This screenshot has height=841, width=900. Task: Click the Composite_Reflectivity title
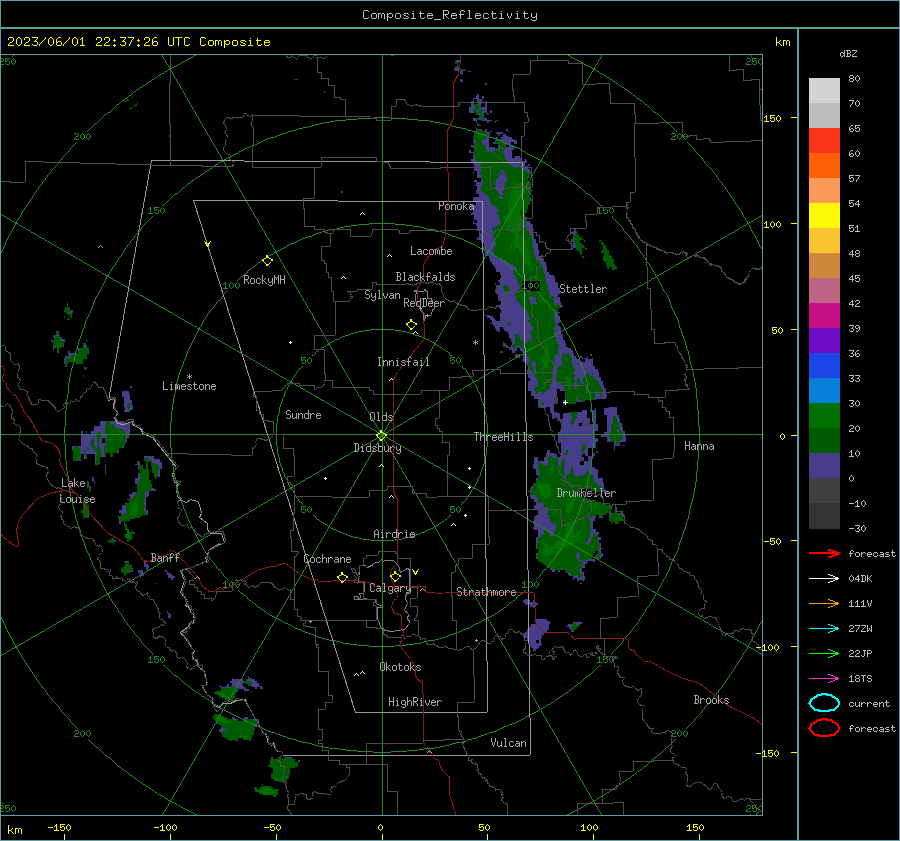pyautogui.click(x=450, y=15)
